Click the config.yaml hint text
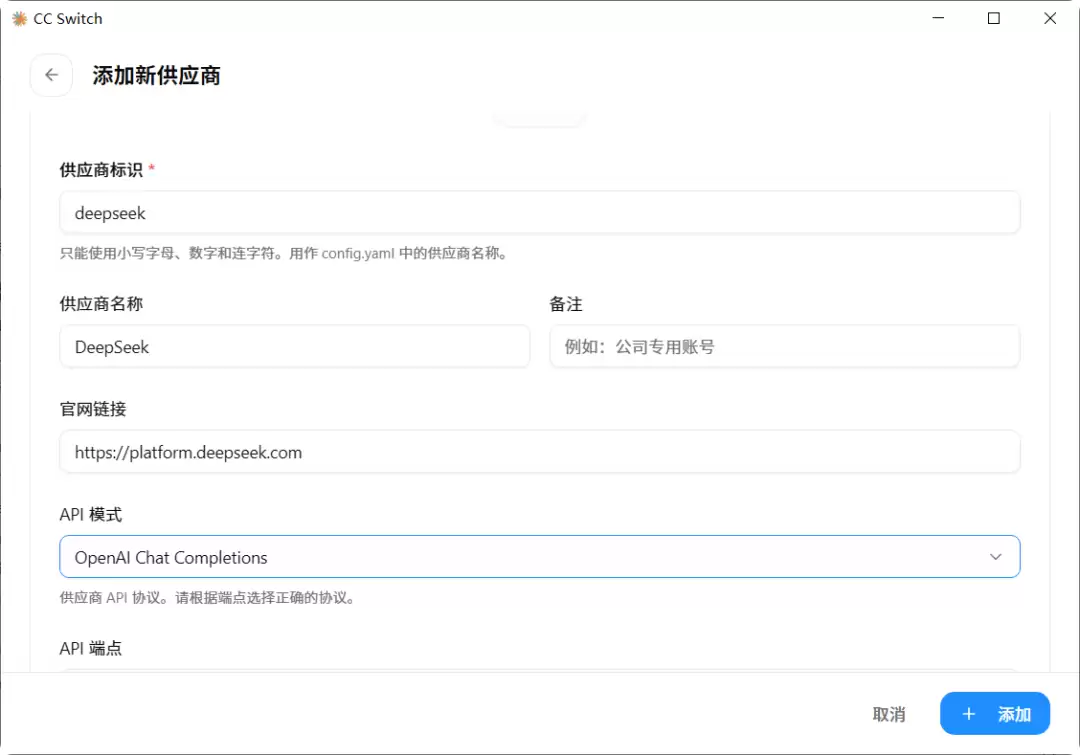This screenshot has width=1080, height=755. 285,254
